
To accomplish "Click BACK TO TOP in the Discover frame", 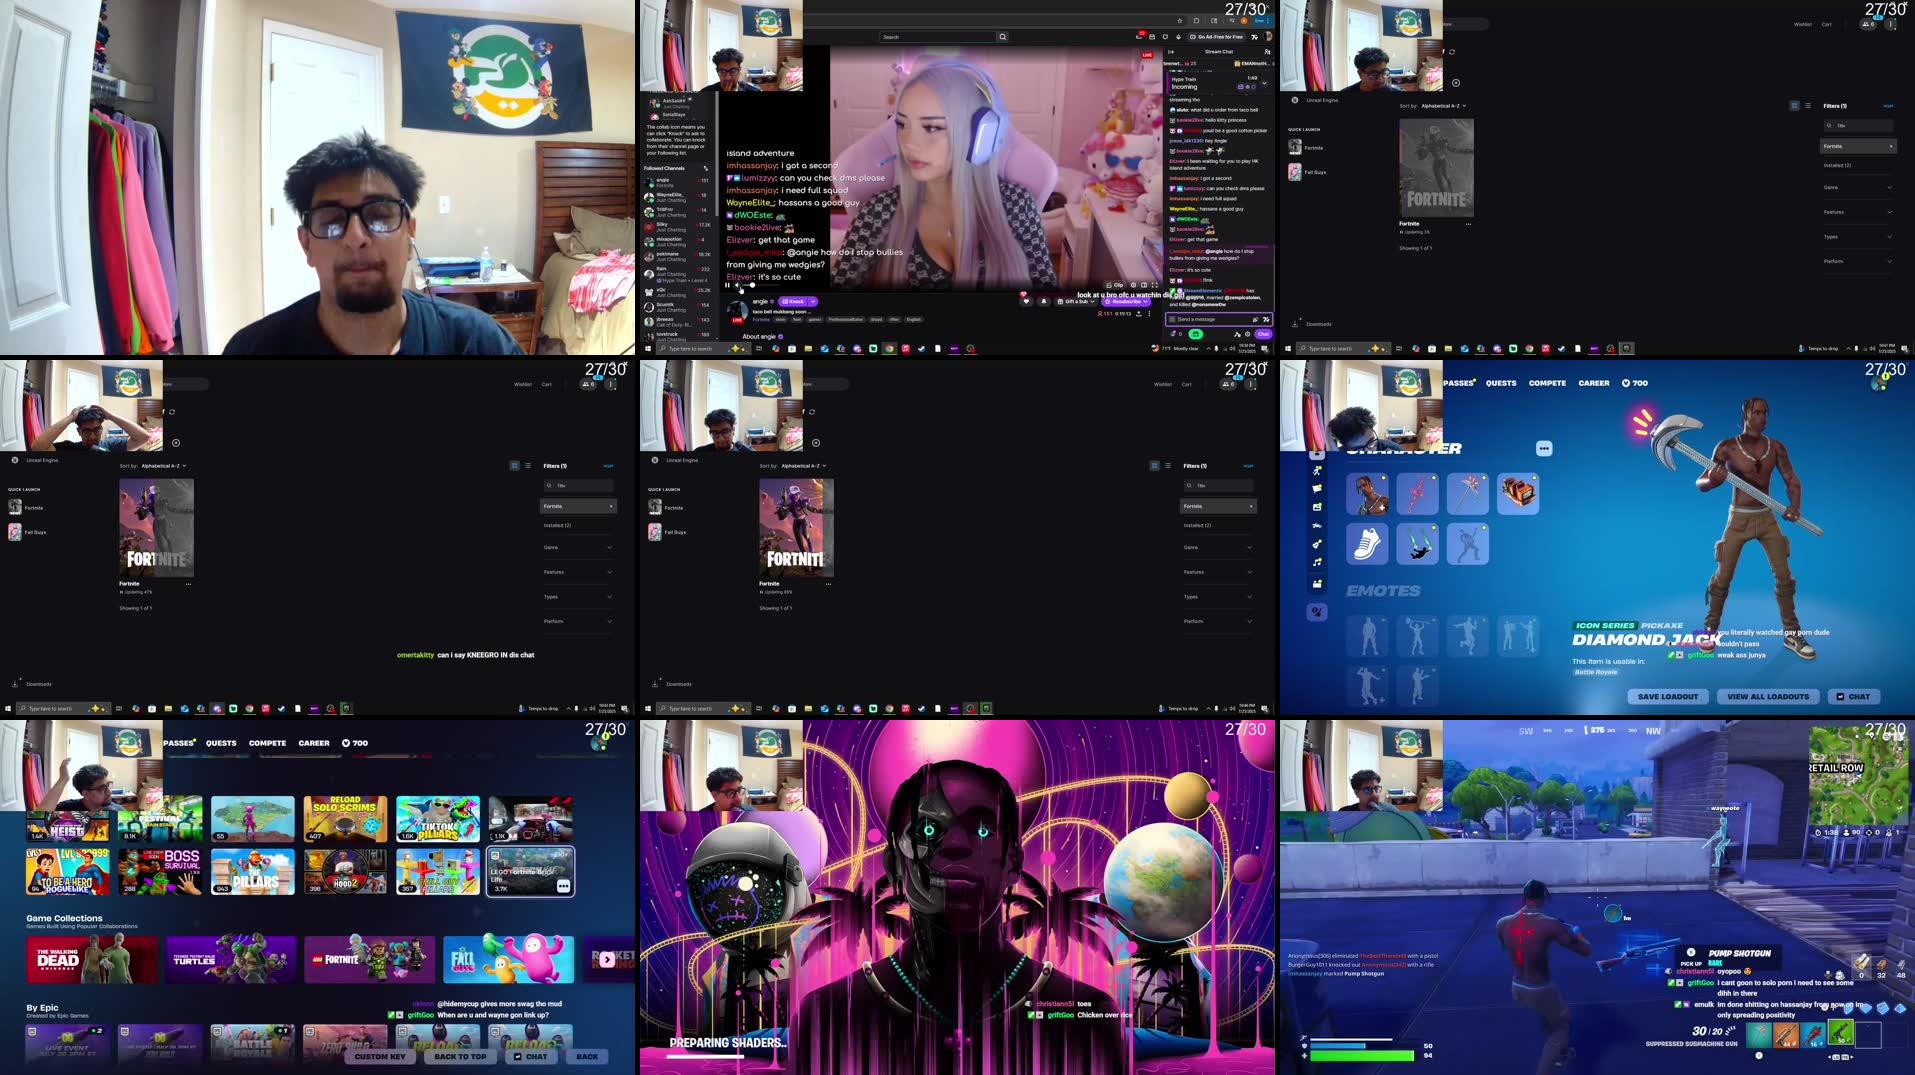I will pos(460,1056).
